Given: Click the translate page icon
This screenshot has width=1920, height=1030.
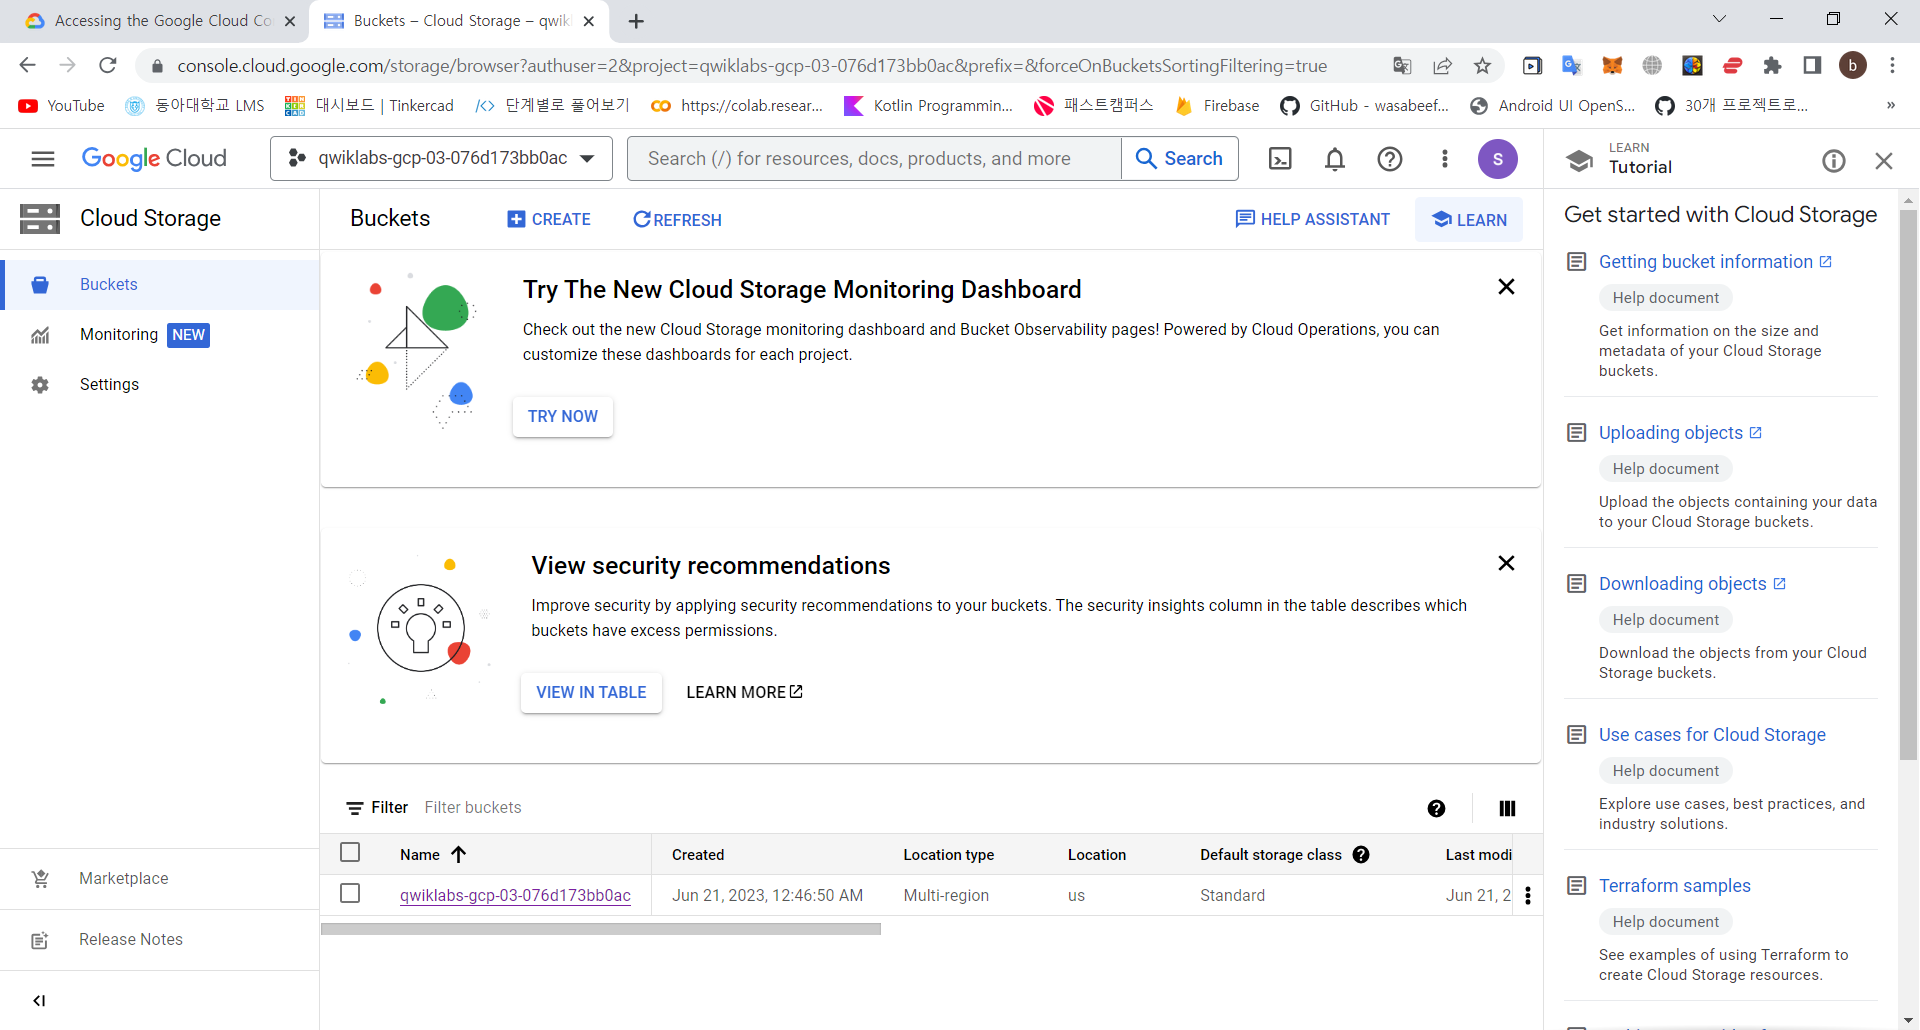Looking at the screenshot, I should click(x=1402, y=66).
